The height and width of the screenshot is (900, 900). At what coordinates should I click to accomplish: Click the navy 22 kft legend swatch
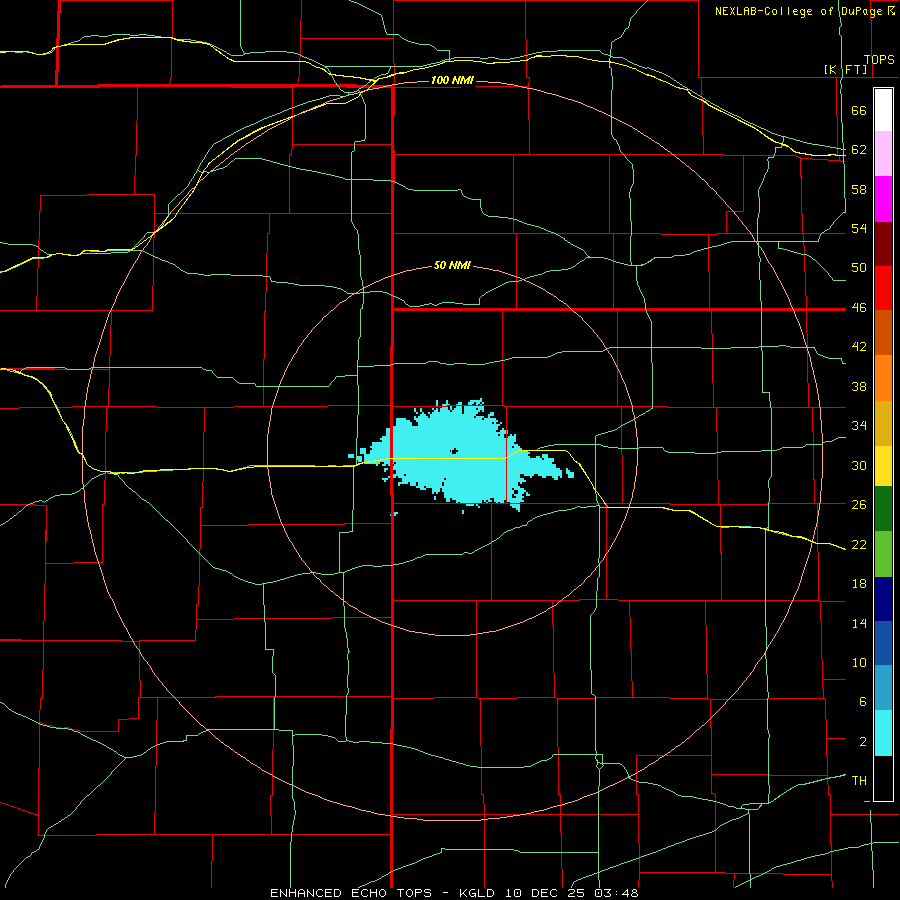(883, 599)
